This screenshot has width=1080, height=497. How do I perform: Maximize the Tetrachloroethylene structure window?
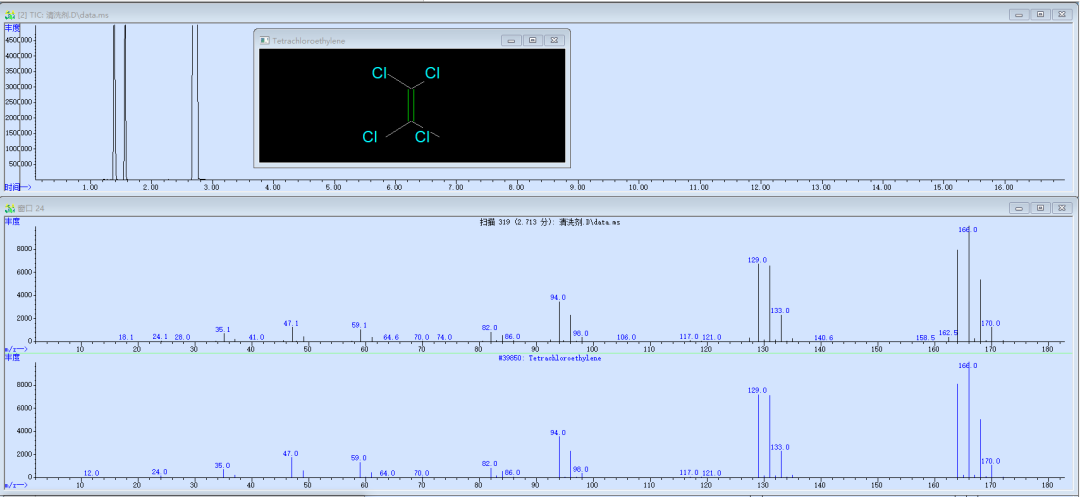532,41
